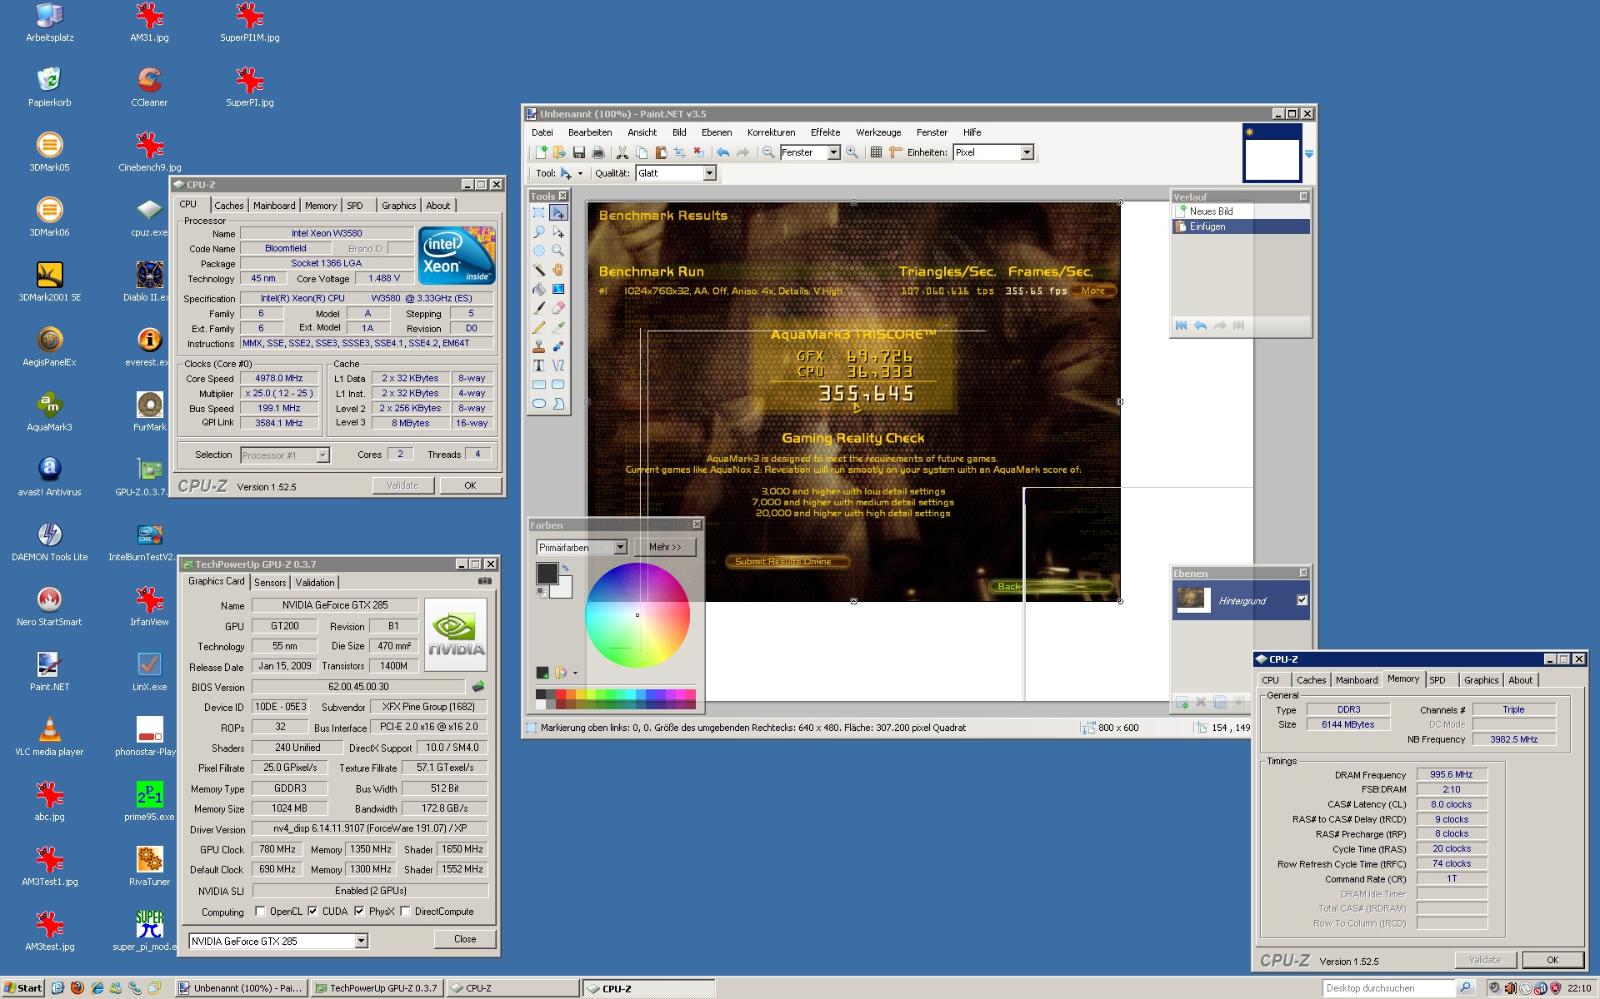Open the Einheiten Pixel dropdown
Screen dimensions: 1600x999
[x=1026, y=152]
